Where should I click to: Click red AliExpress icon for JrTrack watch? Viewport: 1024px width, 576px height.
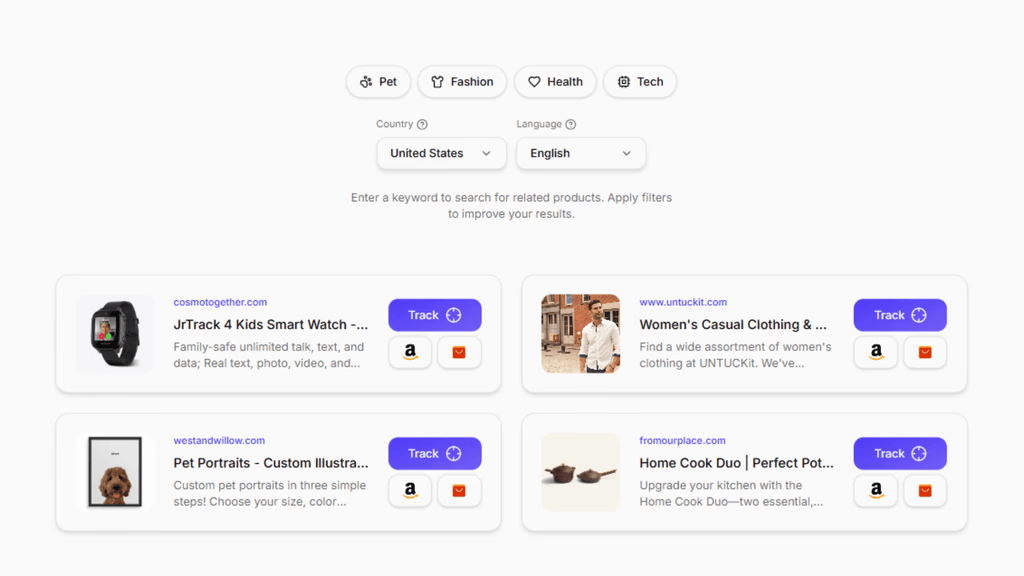point(459,352)
